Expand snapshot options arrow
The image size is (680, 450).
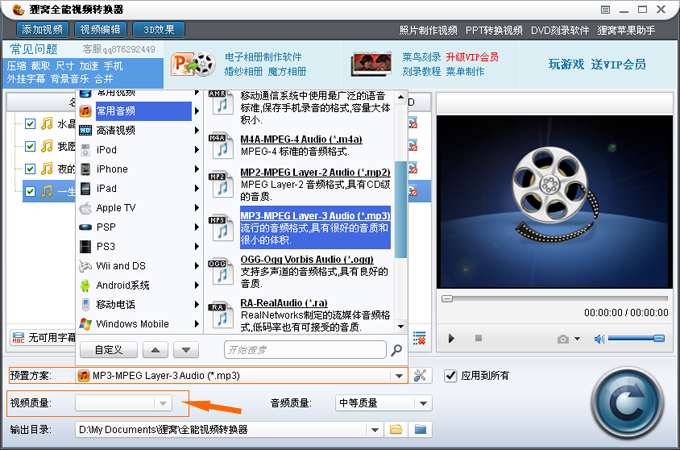coord(577,339)
